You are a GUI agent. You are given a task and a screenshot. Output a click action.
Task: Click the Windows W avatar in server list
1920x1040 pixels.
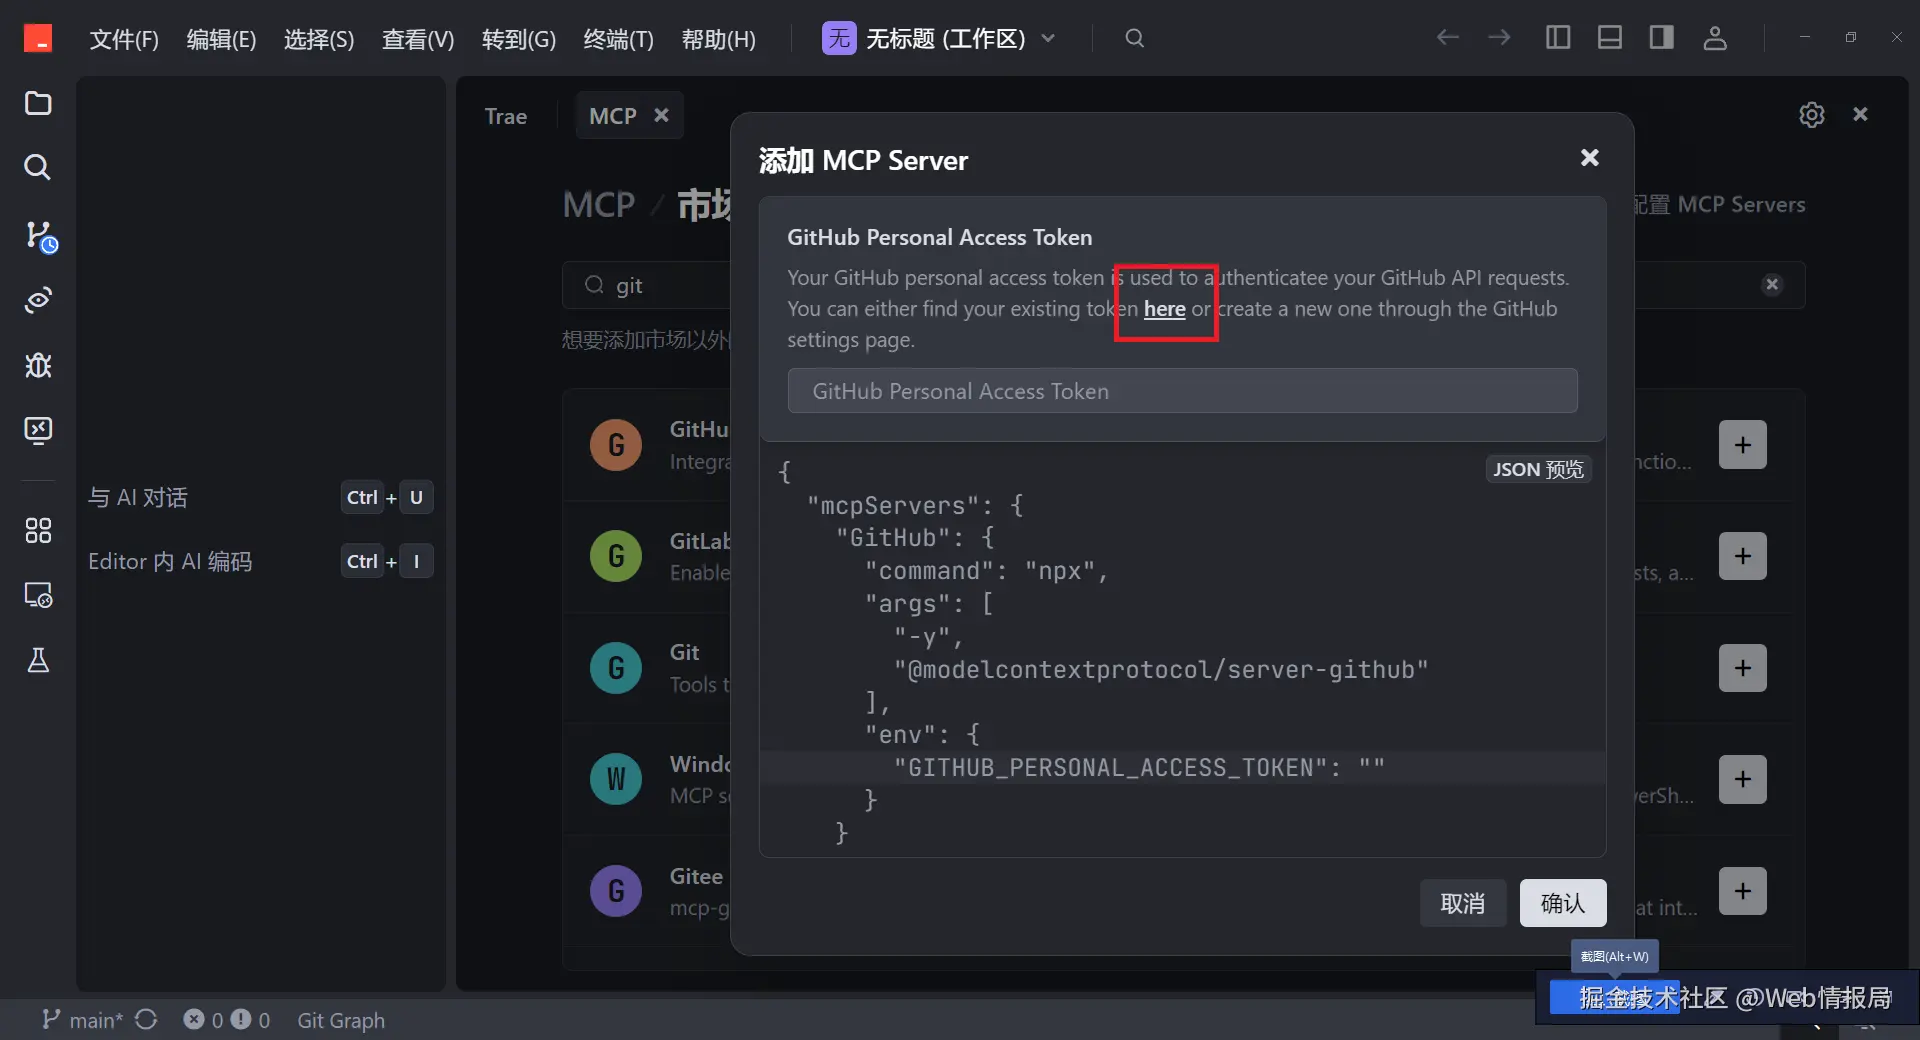(x=616, y=779)
